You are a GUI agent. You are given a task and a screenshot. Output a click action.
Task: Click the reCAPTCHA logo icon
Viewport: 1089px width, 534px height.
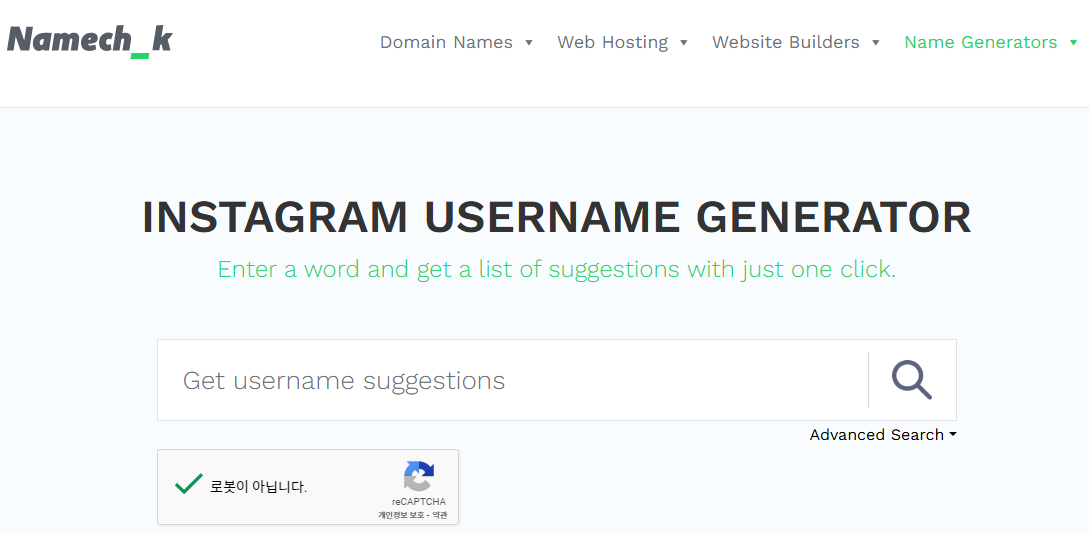pyautogui.click(x=419, y=476)
